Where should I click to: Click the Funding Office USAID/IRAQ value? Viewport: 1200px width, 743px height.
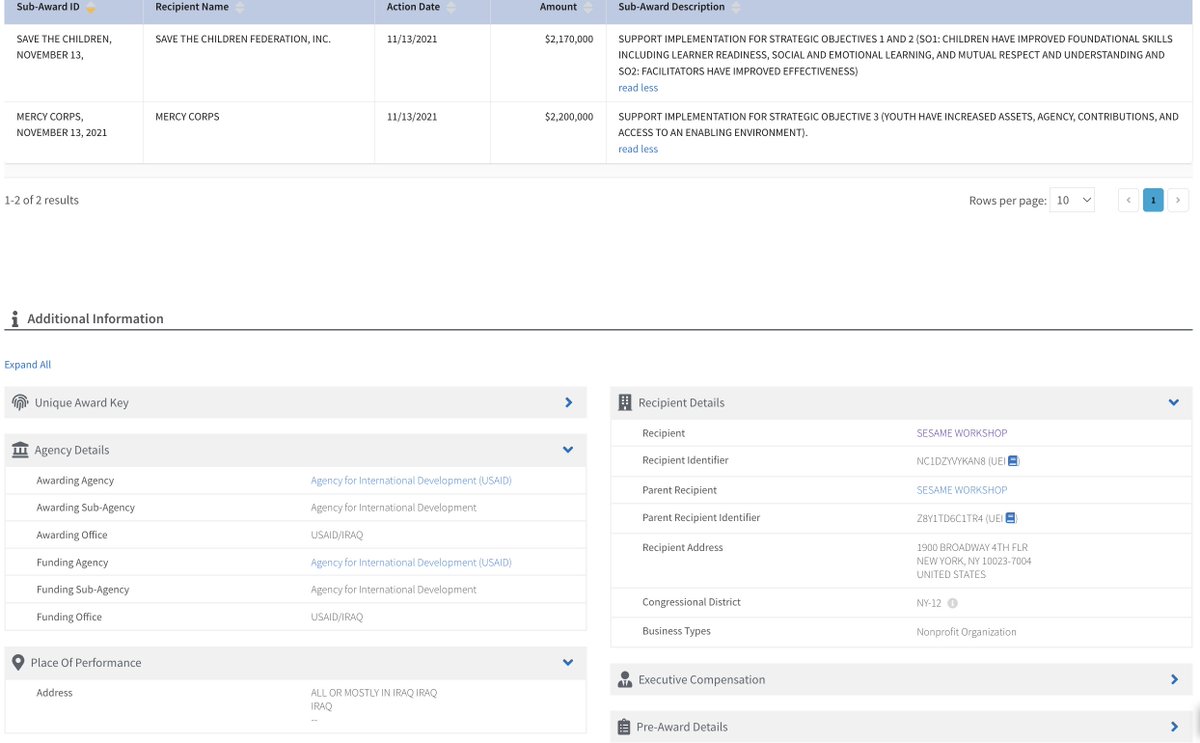337,617
